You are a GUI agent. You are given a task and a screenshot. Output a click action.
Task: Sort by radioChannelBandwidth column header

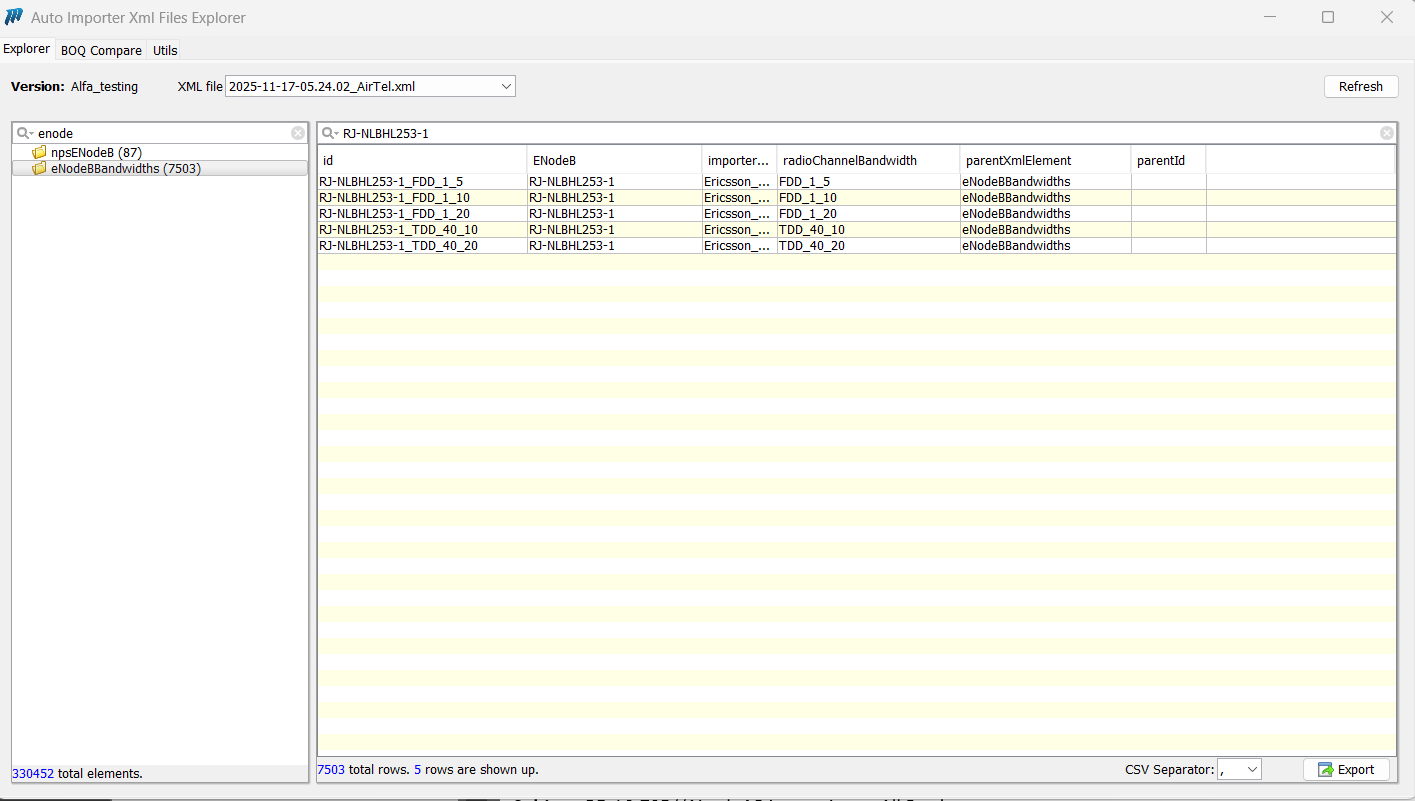(x=849, y=160)
